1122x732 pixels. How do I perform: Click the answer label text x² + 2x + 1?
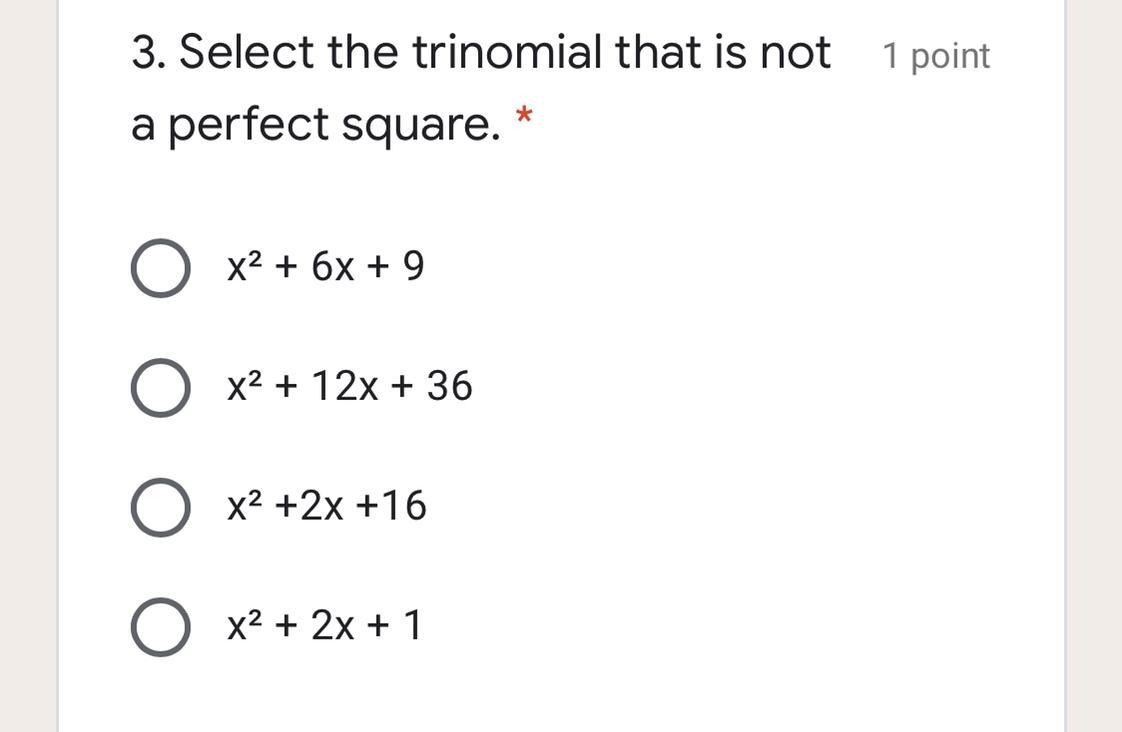324,625
